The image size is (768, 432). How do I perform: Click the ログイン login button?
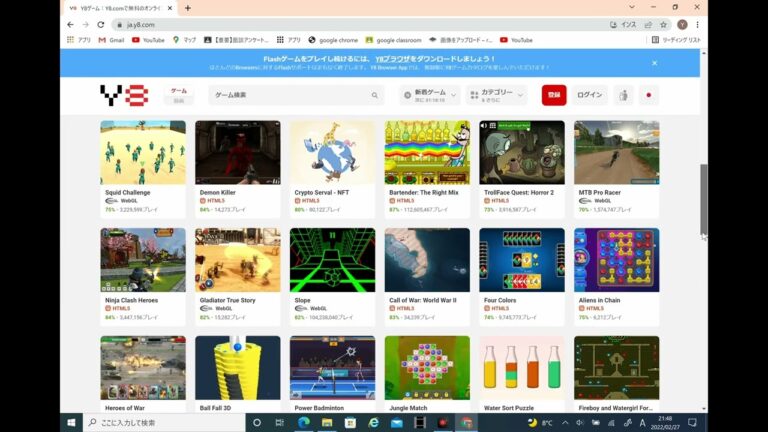coord(590,95)
